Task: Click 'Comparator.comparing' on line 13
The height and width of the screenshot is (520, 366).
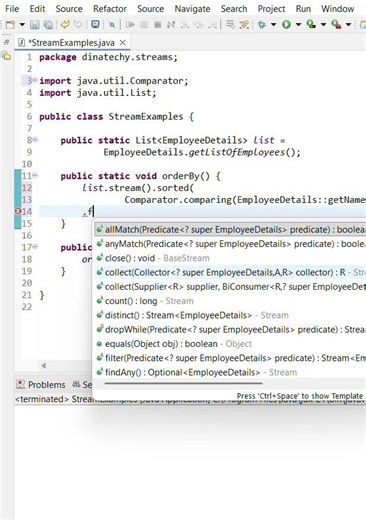Action: (x=179, y=200)
